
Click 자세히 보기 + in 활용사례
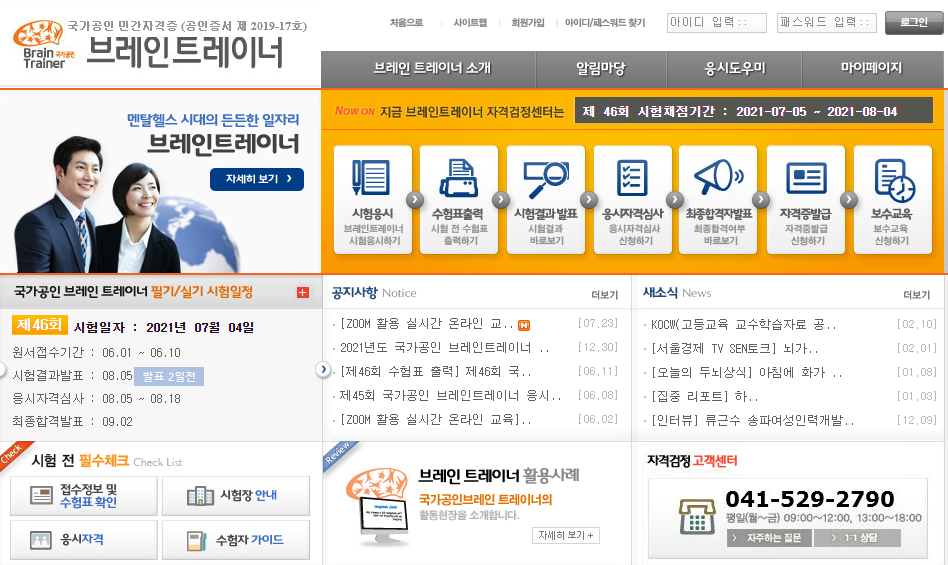point(566,535)
